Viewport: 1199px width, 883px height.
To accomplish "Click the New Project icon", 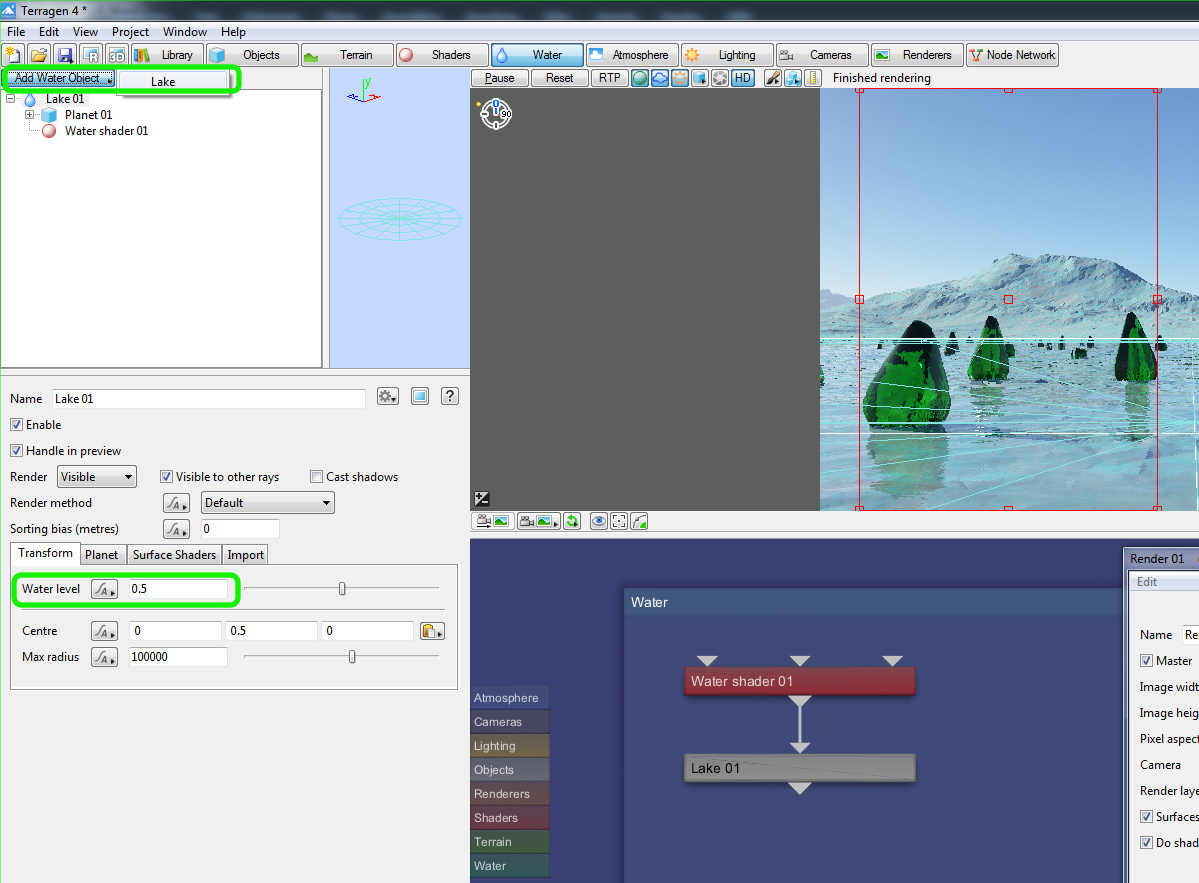I will (x=14, y=55).
